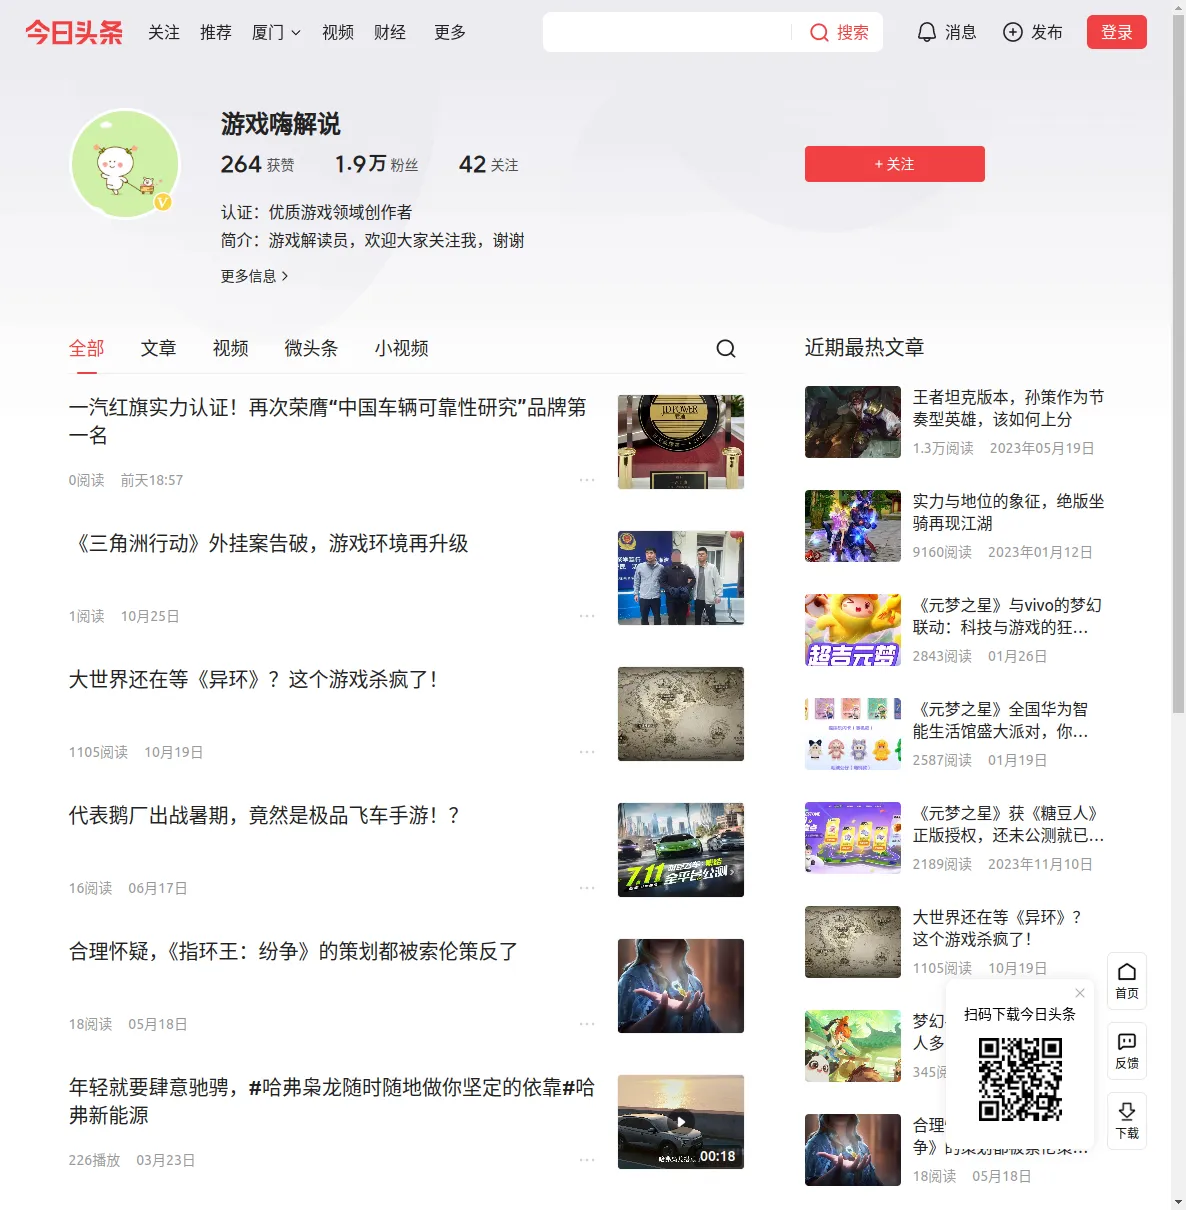Screen dimensions: 1186x1210
Task: Open hot article 《元梦之星》获《糖豆人》正版授权
Action: tap(1008, 824)
